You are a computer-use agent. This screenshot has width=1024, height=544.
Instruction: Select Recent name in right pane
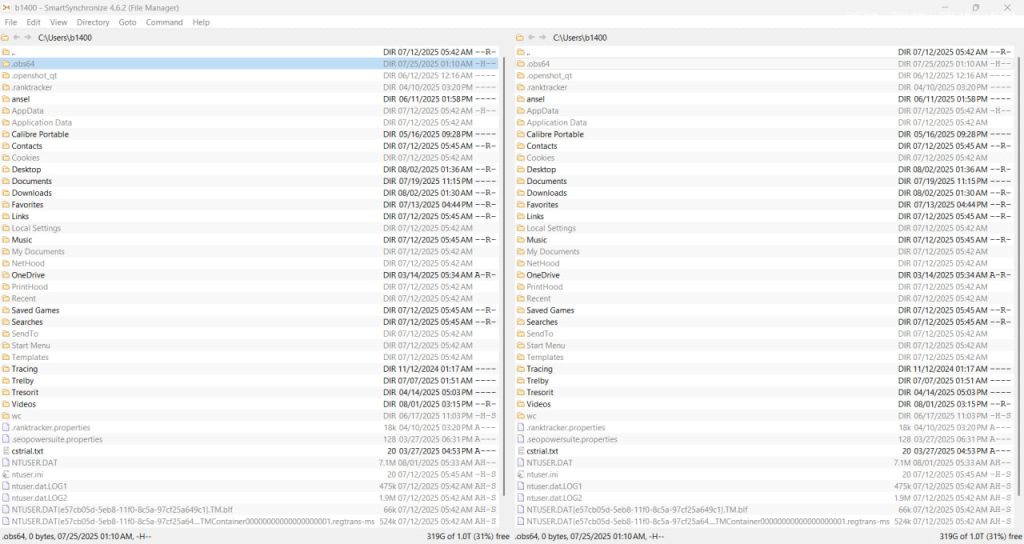click(x=539, y=299)
